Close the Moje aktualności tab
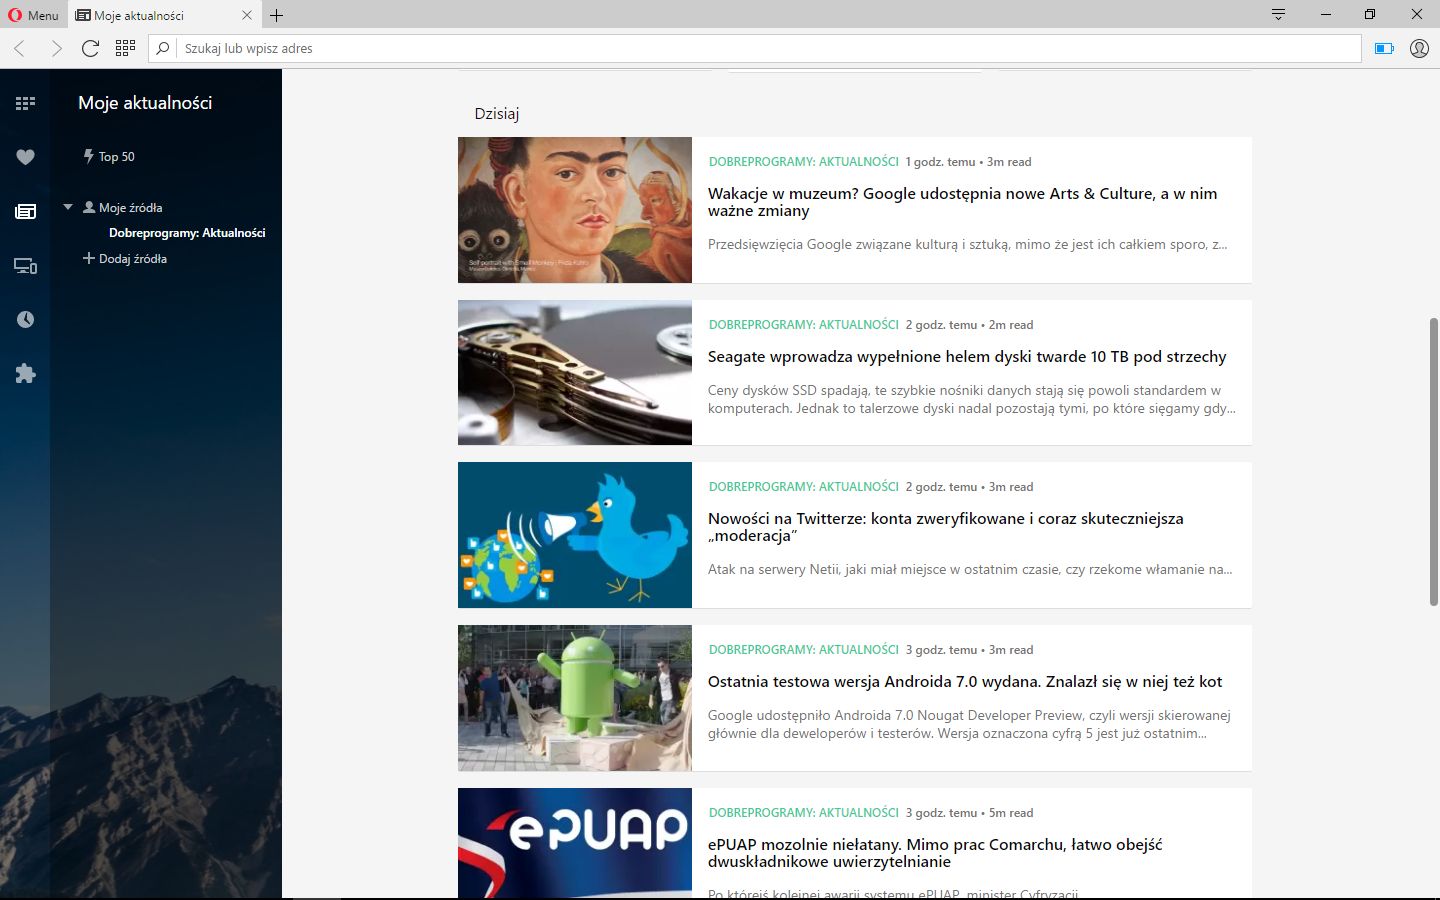This screenshot has width=1440, height=900. [x=247, y=15]
